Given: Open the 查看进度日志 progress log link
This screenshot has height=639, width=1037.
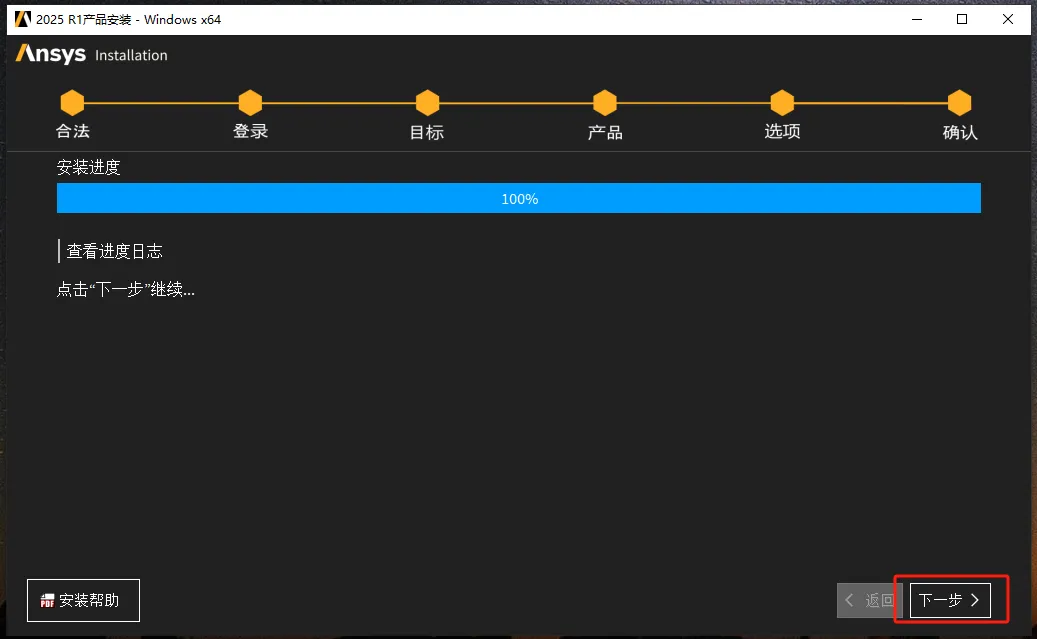Looking at the screenshot, I should (x=114, y=251).
